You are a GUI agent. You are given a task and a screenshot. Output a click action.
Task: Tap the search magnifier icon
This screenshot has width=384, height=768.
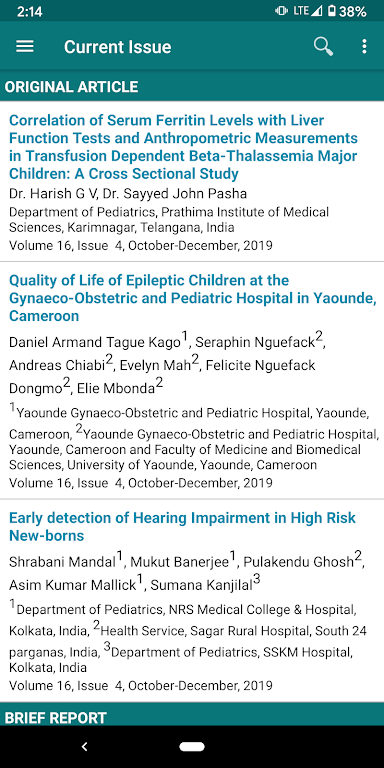pyautogui.click(x=323, y=47)
